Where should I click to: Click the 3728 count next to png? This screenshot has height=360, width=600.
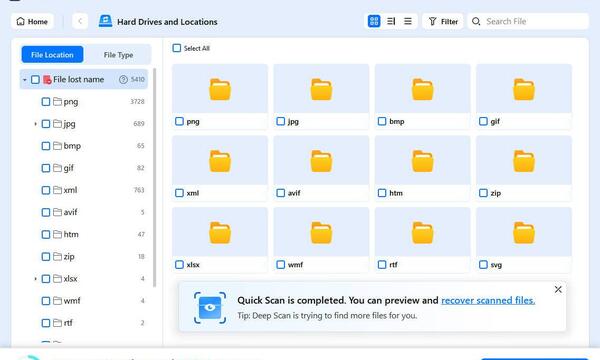[137, 102]
